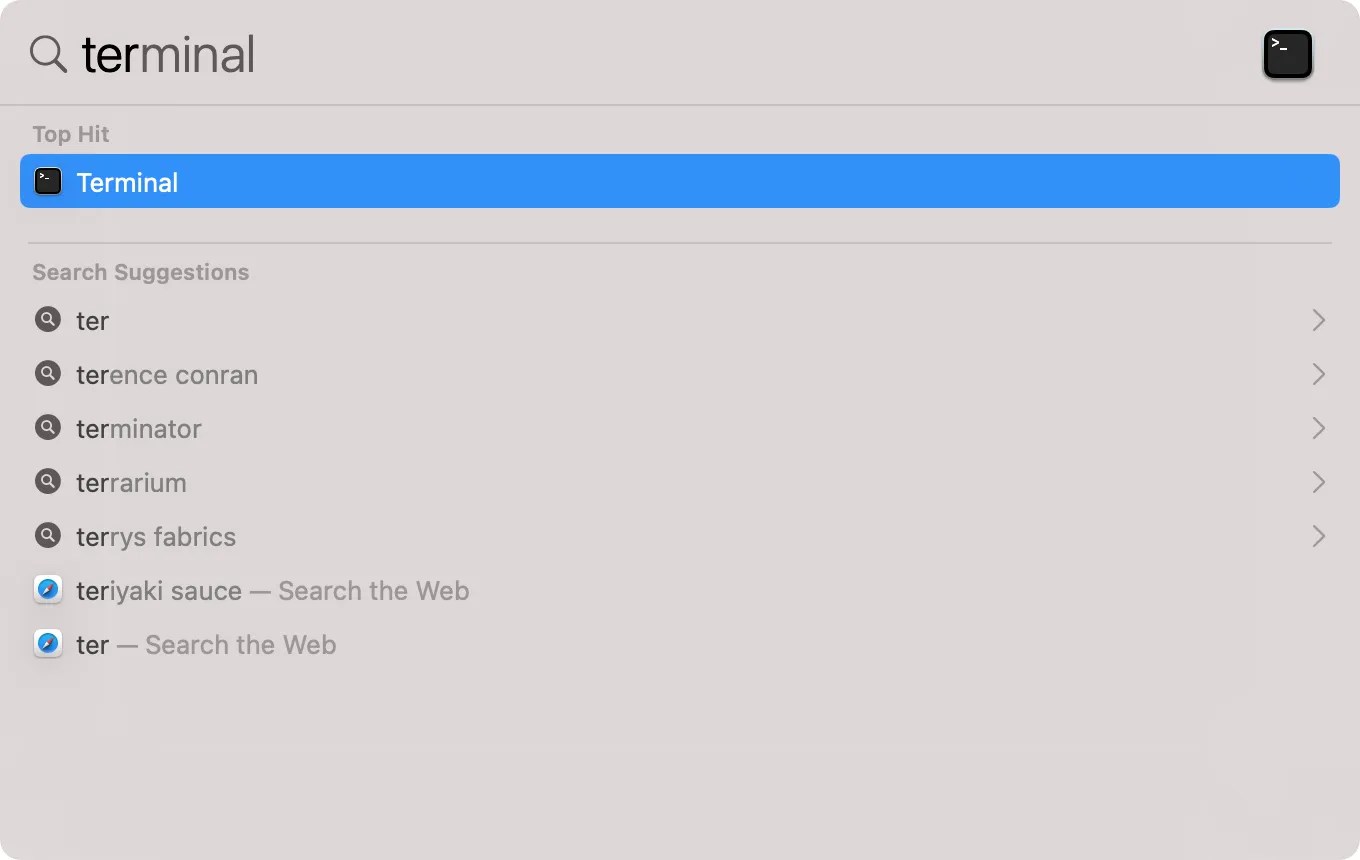Viewport: 1360px width, 860px height.
Task: Click the search icon beside 'terence conran'
Action: point(47,373)
